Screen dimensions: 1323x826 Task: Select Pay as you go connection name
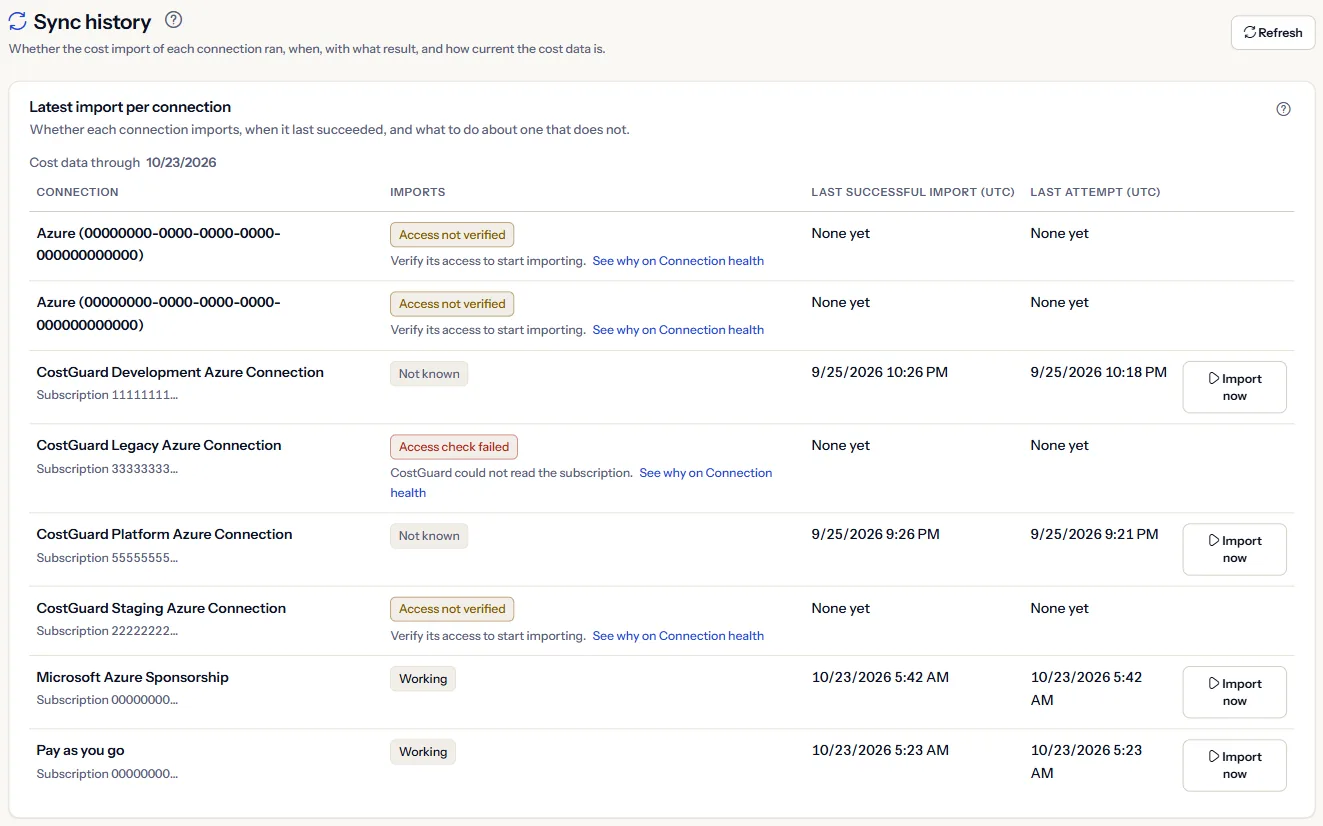pyautogui.click(x=81, y=750)
